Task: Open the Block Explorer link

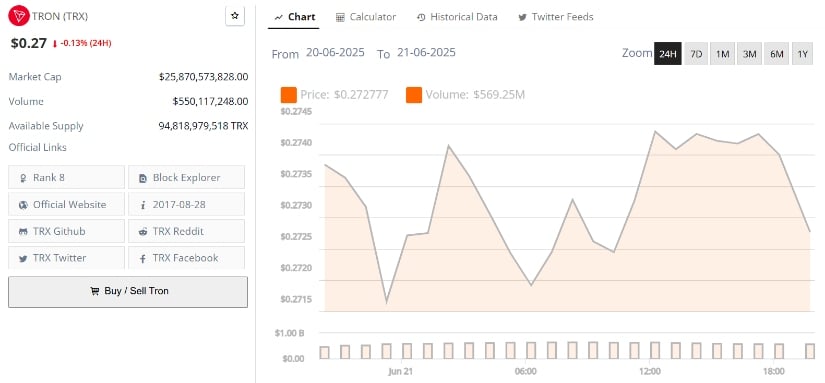Action: (186, 177)
